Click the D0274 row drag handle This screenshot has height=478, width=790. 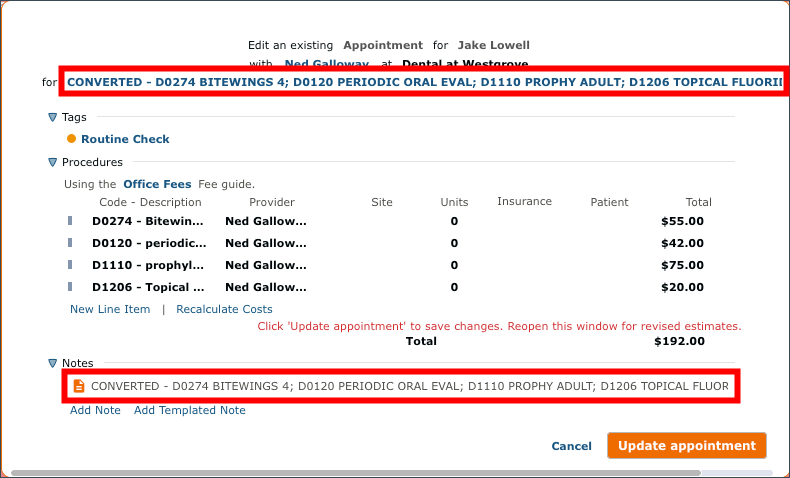[x=70, y=221]
